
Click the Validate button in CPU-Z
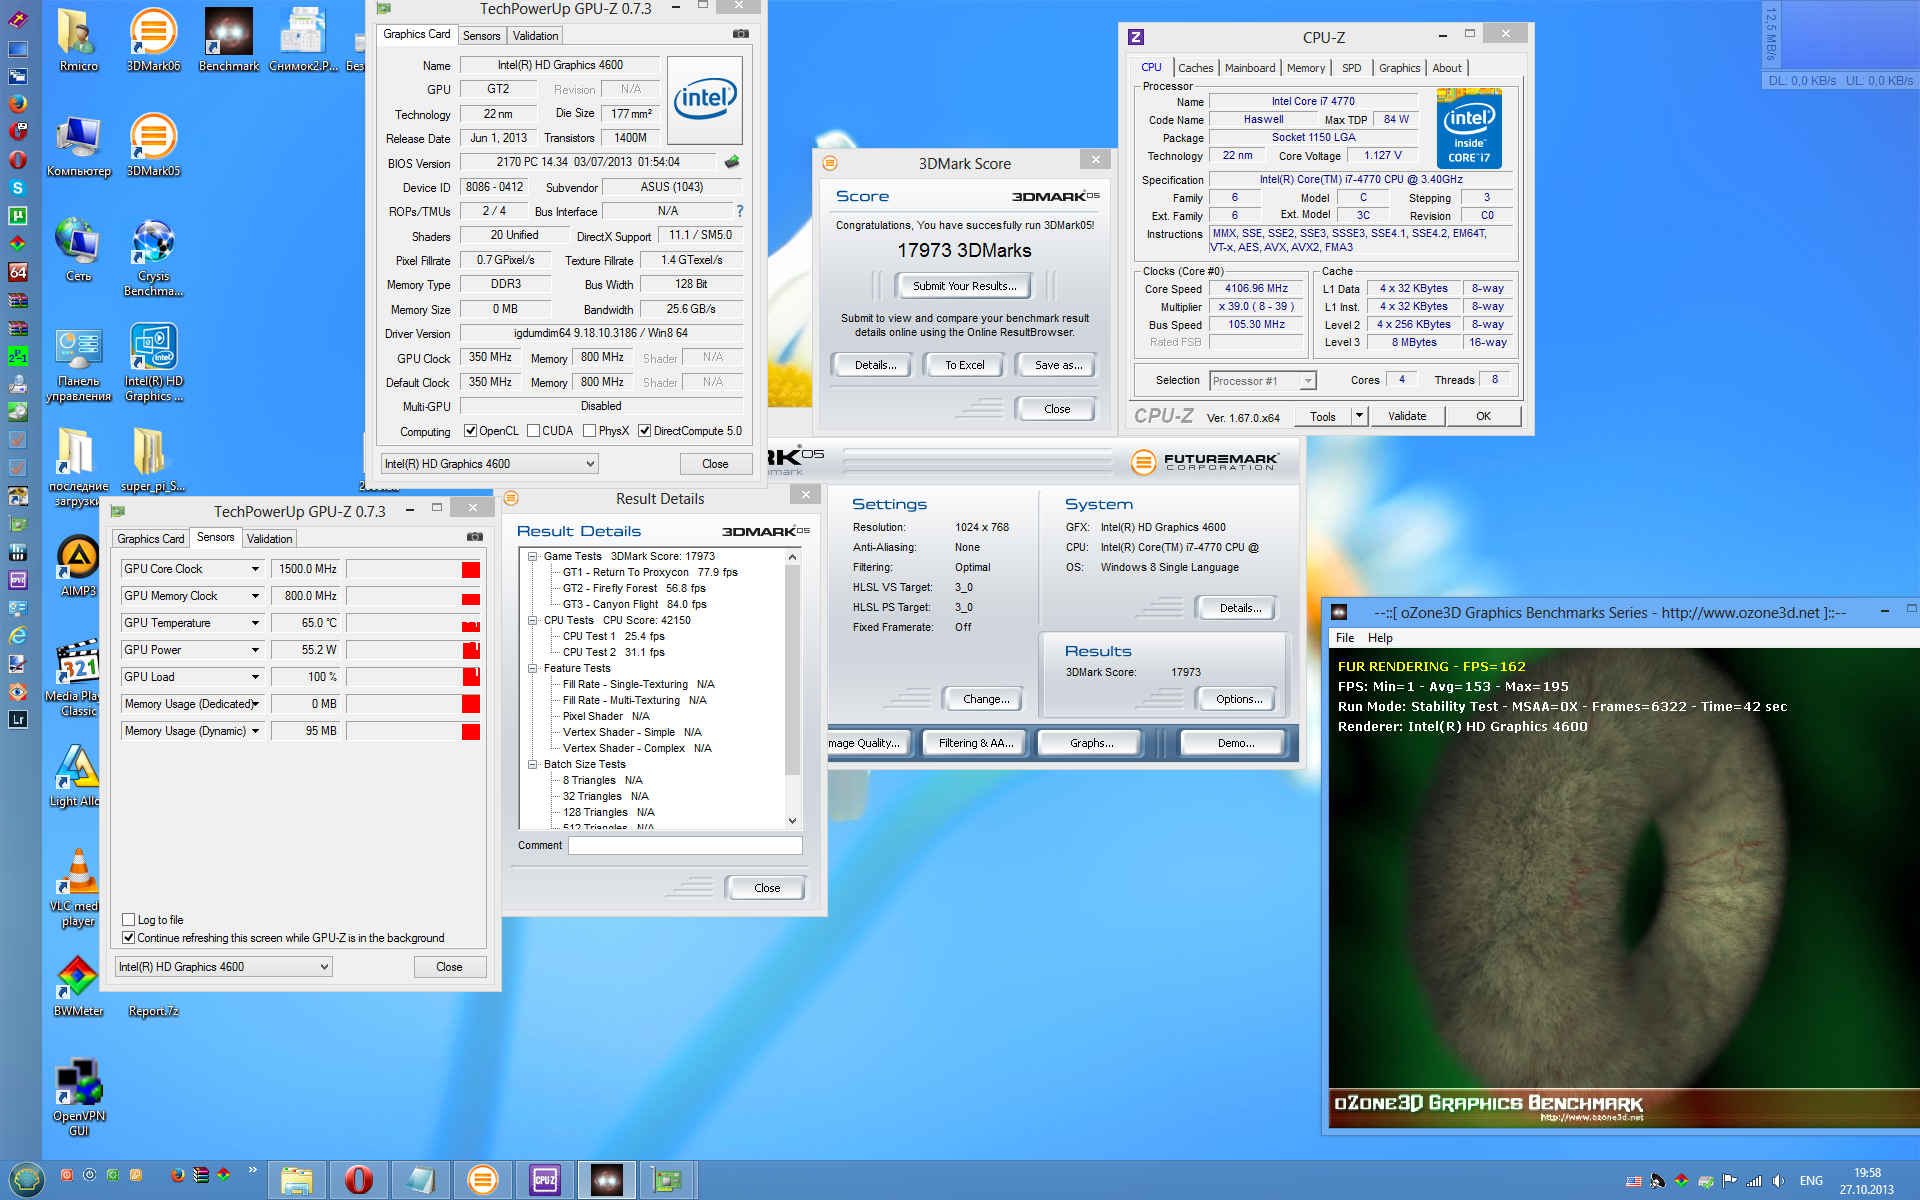point(1406,416)
